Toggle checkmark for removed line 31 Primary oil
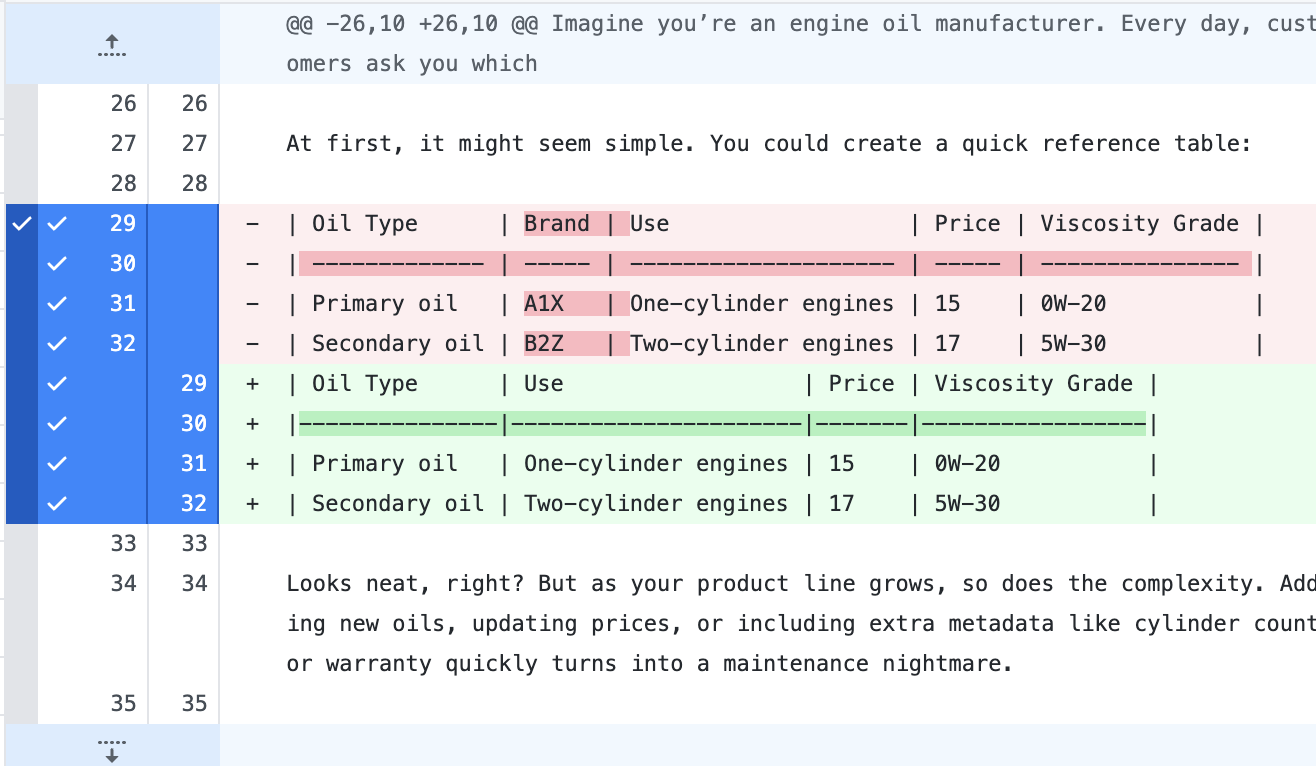 coord(57,304)
